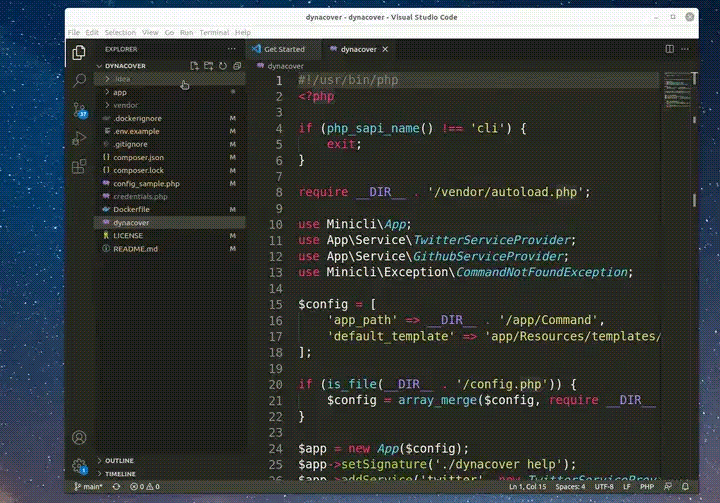Viewport: 720px width, 503px height.
Task: Open credentials.php file
Action: click(x=170, y=197)
